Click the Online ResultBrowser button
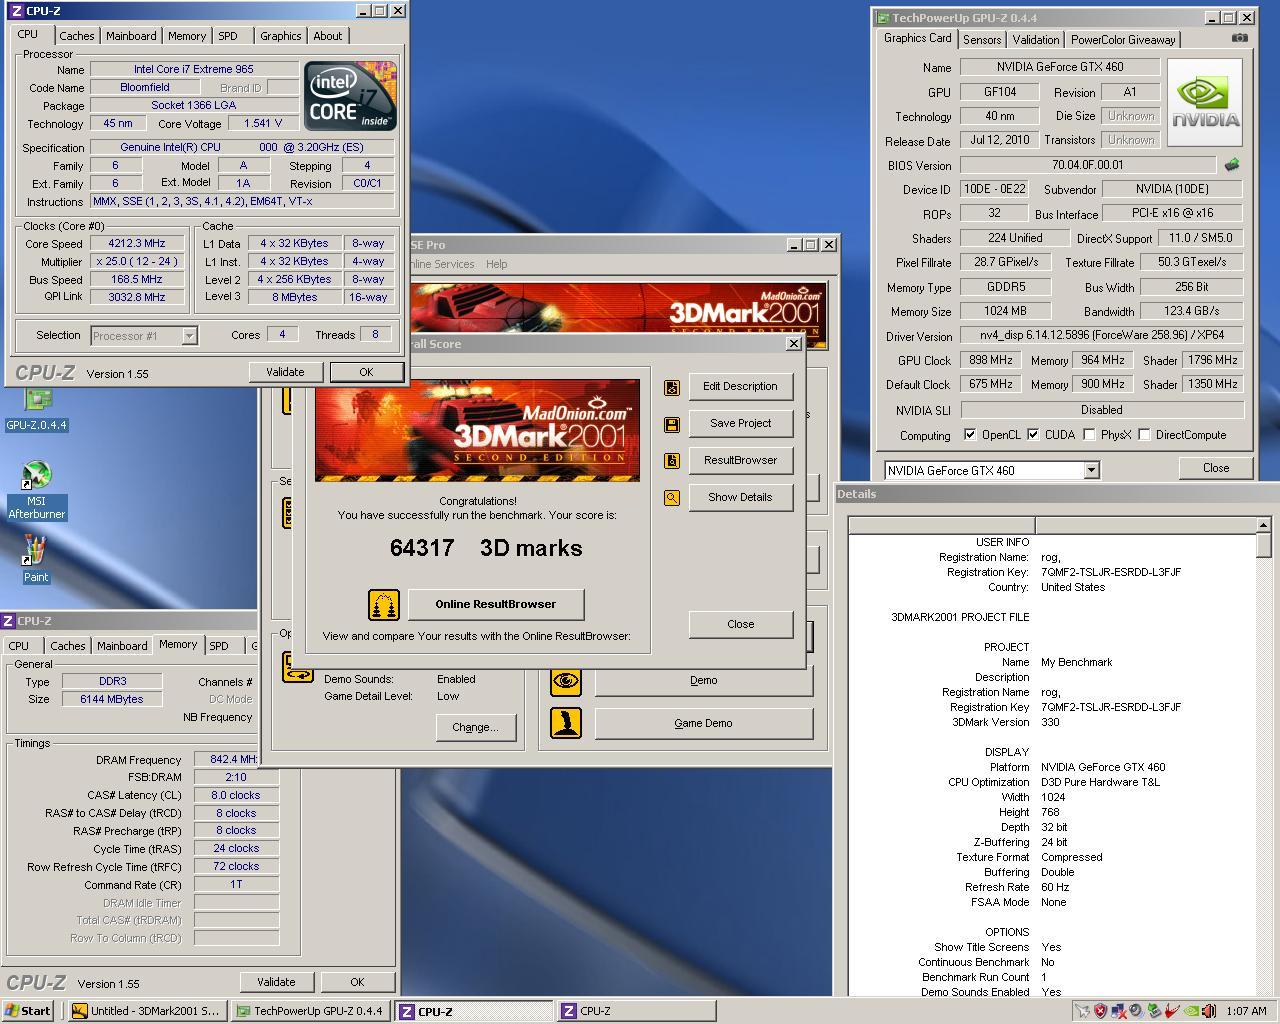1280x1024 pixels. click(x=496, y=604)
